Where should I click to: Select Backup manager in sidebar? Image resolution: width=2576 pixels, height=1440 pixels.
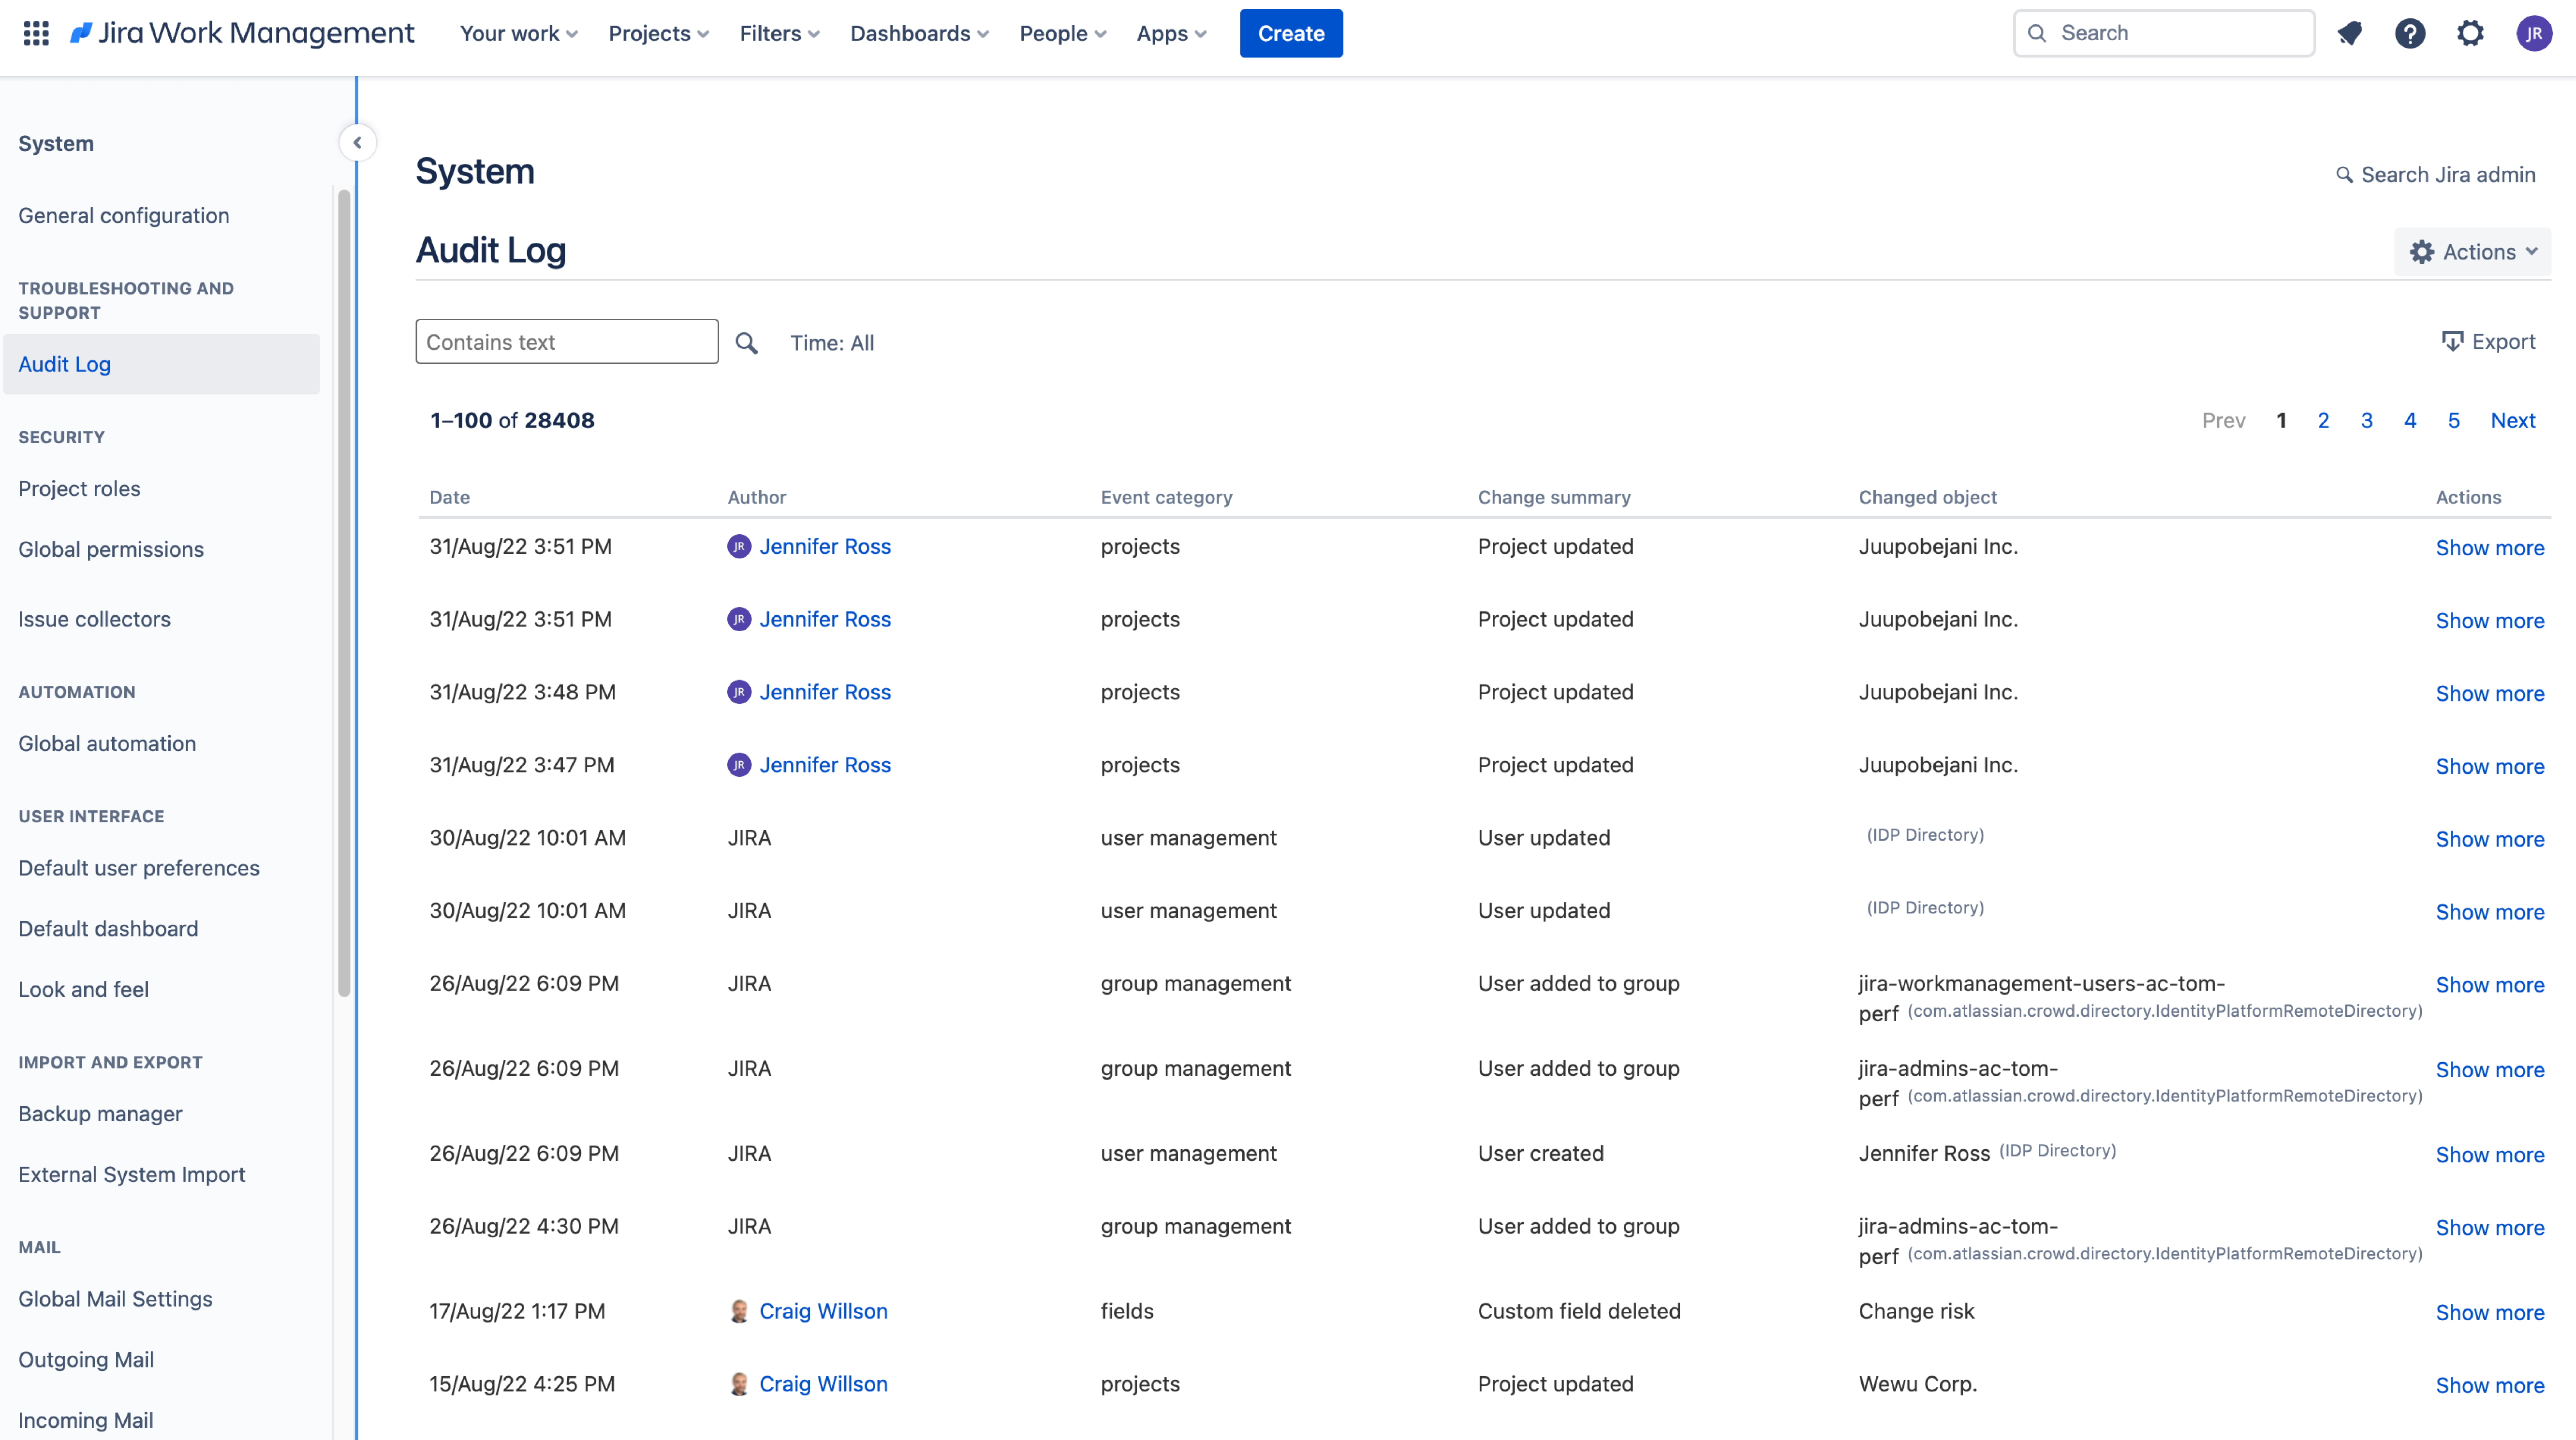tap(100, 1114)
